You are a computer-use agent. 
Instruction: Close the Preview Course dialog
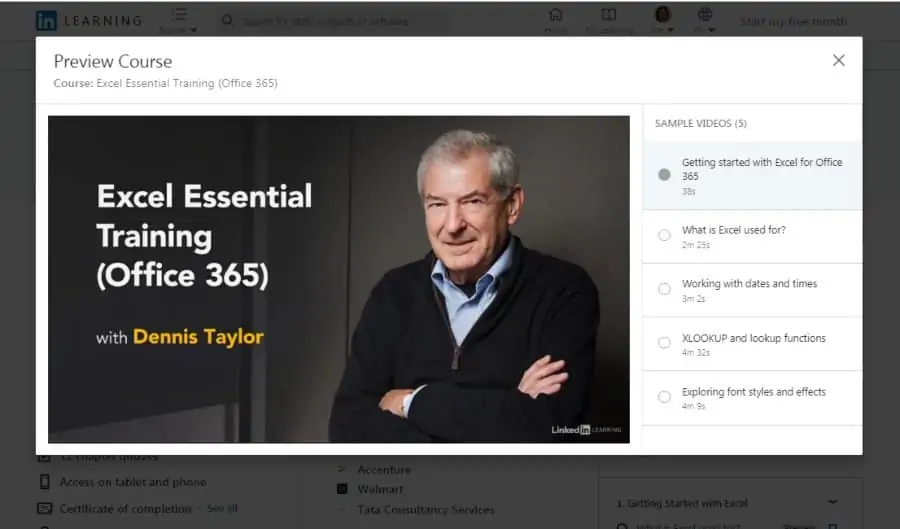tap(838, 60)
